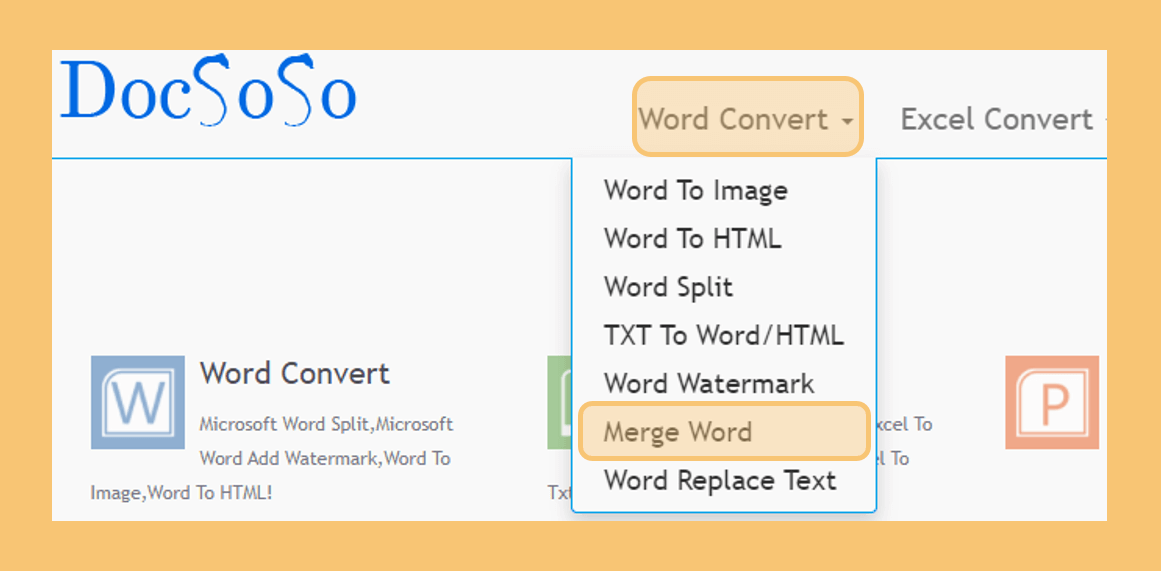Click the Word Convert section heading
The height and width of the screenshot is (571, 1161).
point(295,373)
